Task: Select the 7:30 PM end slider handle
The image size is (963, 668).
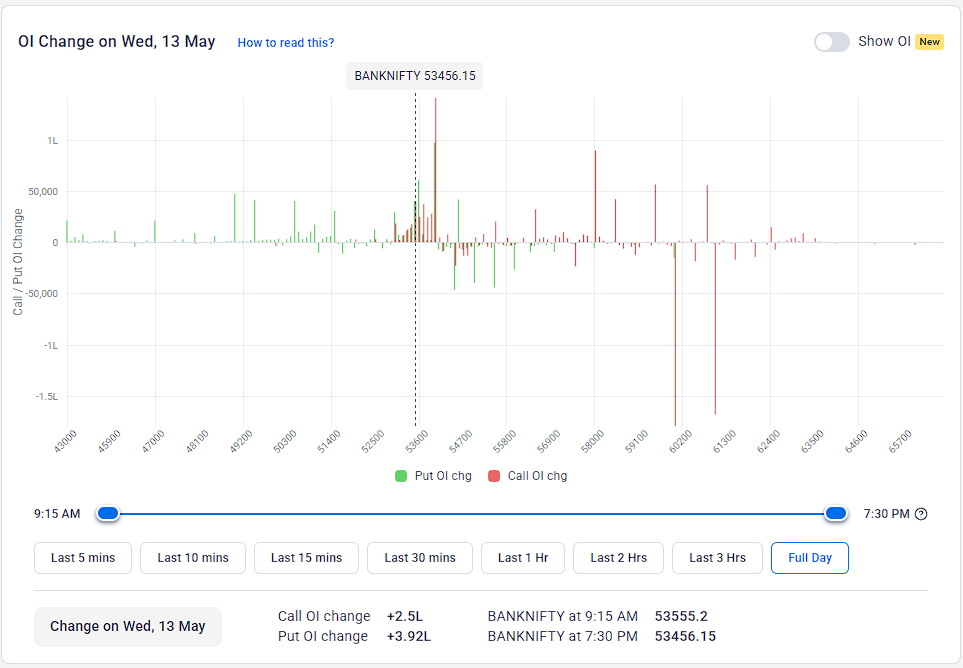Action: point(835,513)
